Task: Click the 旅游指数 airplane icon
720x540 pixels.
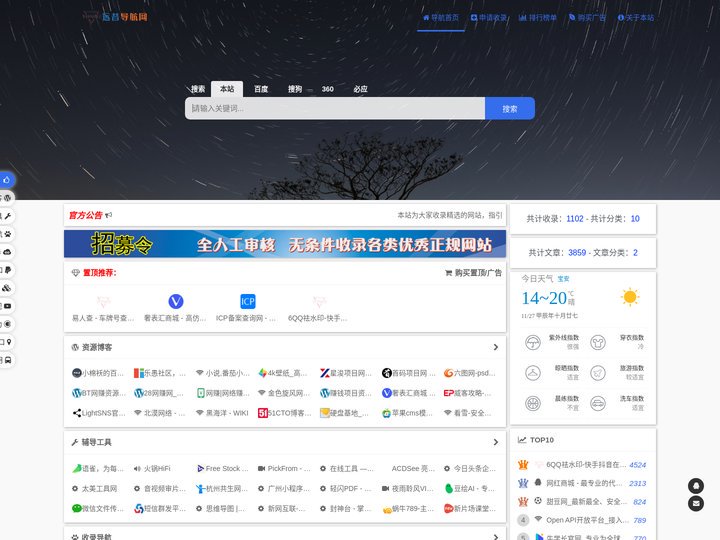Action: (597, 373)
